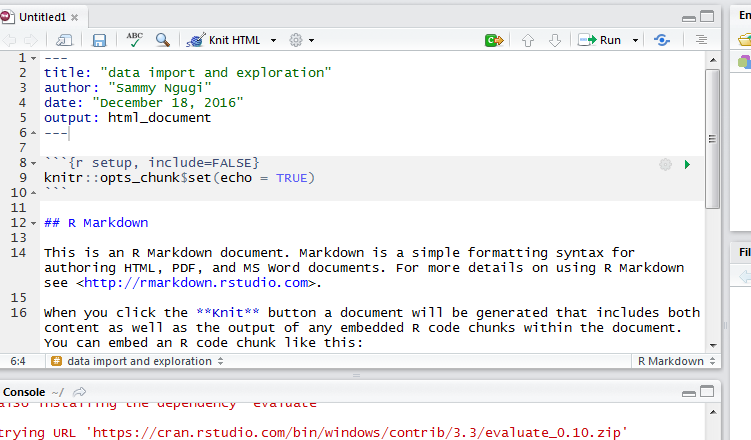Image resolution: width=751 pixels, height=440 pixels.
Task: Click the editor vertical scrollbar thumb
Action: pos(713,139)
